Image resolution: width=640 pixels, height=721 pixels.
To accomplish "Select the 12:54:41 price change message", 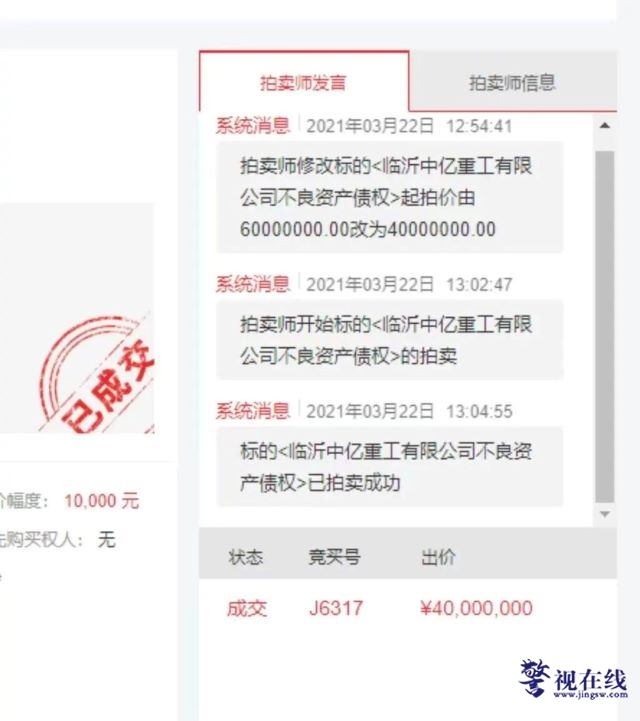I will coord(389,197).
